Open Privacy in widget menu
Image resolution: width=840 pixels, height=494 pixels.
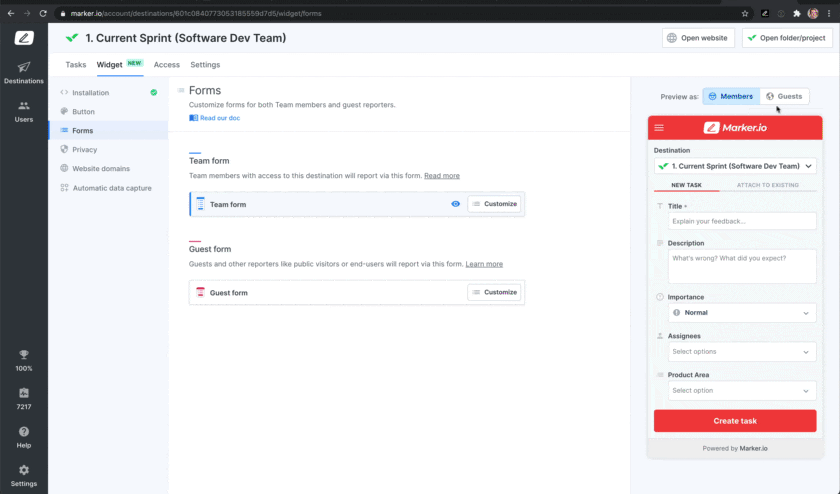[108, 149]
